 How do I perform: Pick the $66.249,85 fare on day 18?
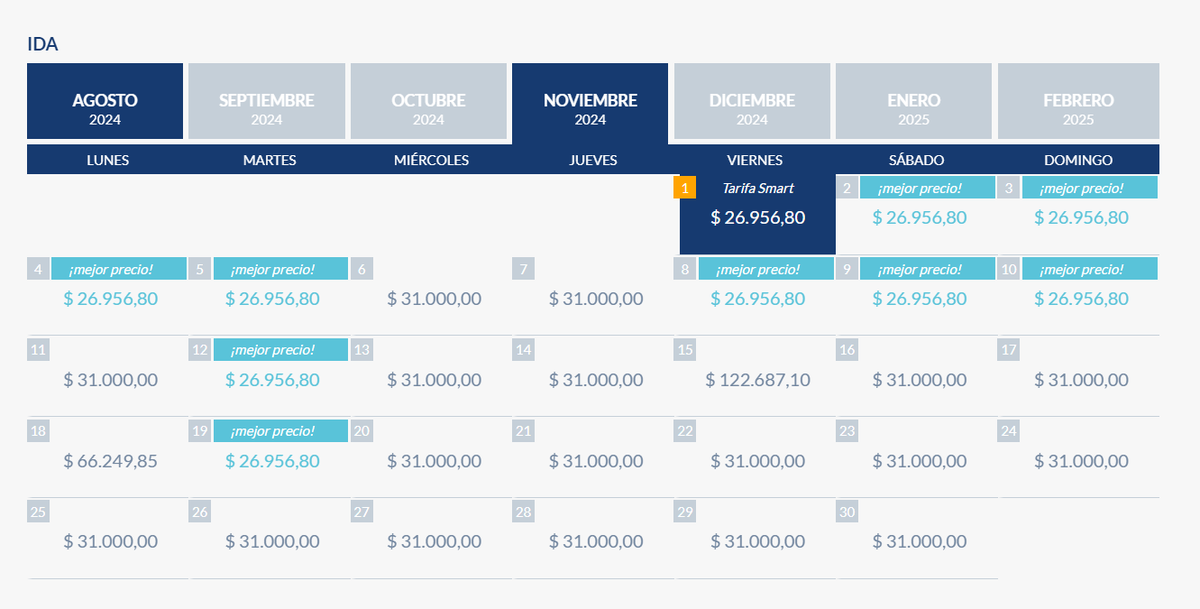[110, 461]
